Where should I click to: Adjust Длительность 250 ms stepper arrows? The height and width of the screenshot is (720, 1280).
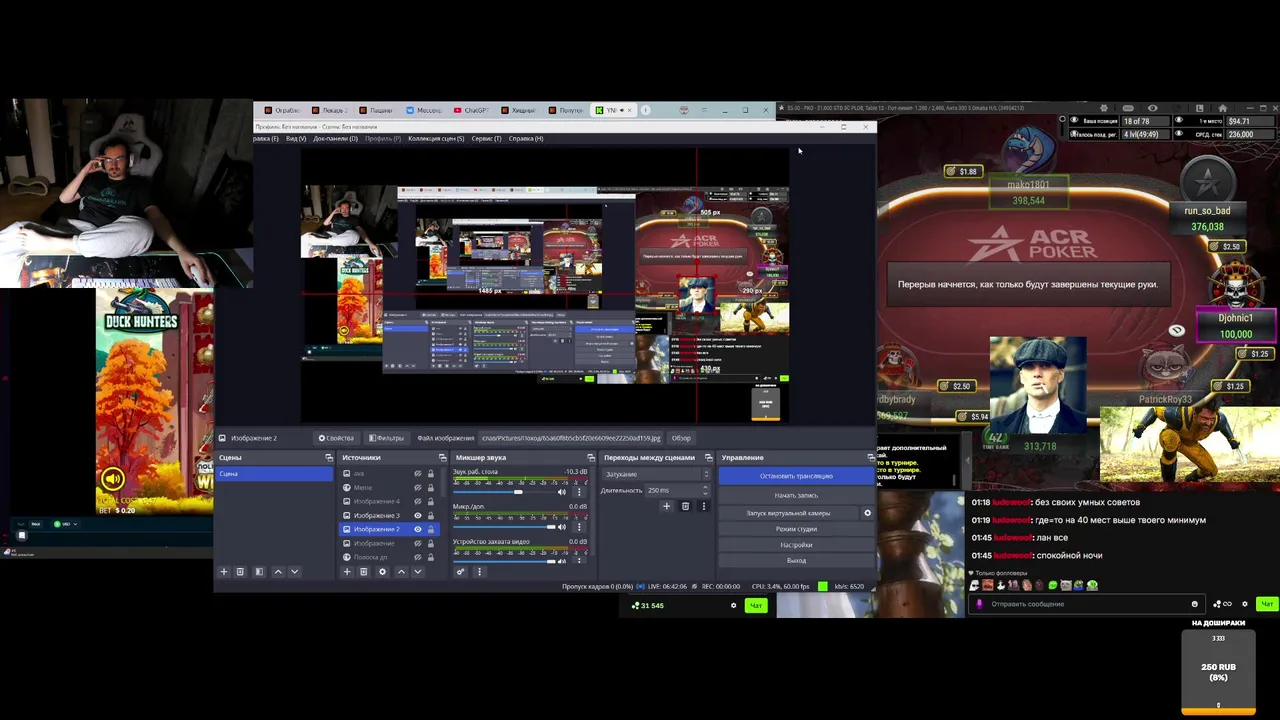(x=706, y=490)
